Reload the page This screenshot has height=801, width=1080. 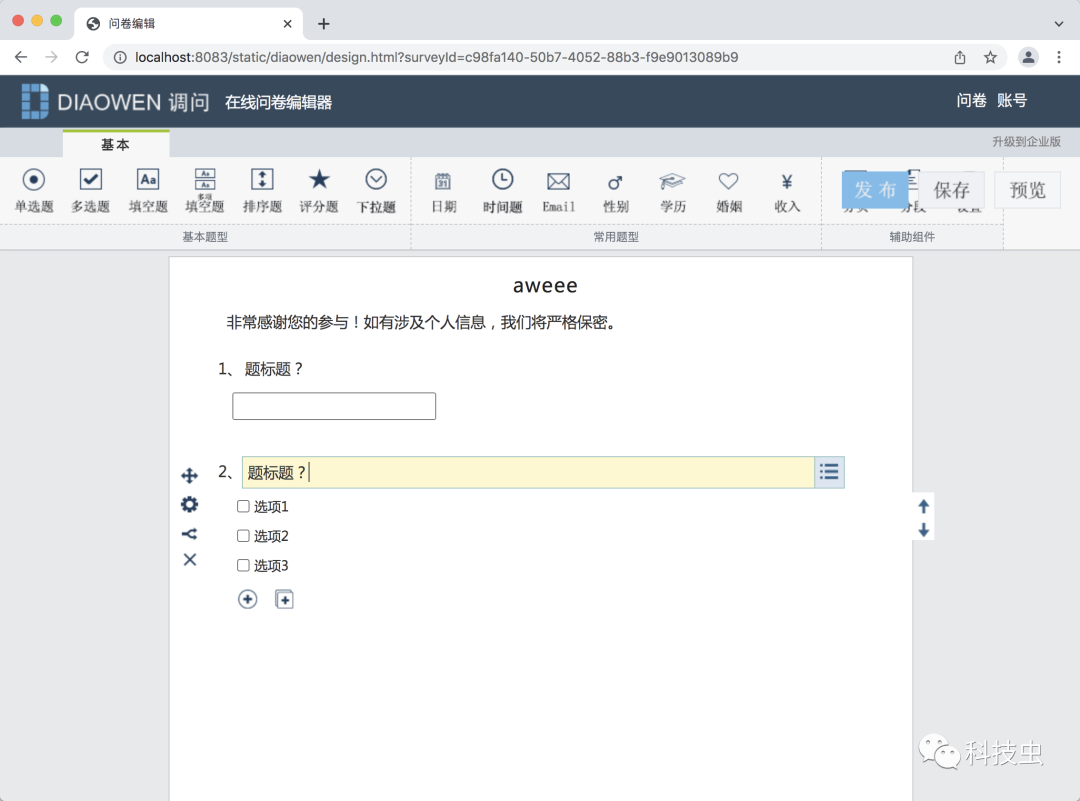click(82, 57)
